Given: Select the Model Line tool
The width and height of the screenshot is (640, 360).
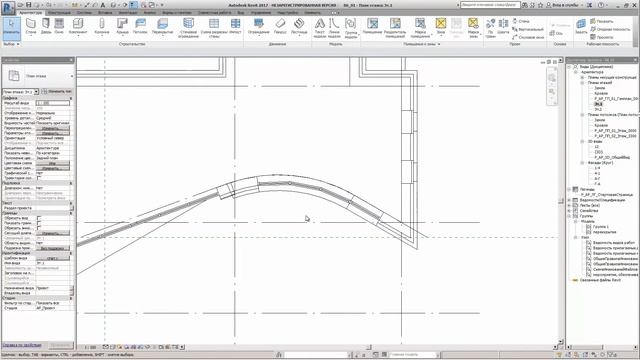Looking at the screenshot, I should tap(334, 28).
